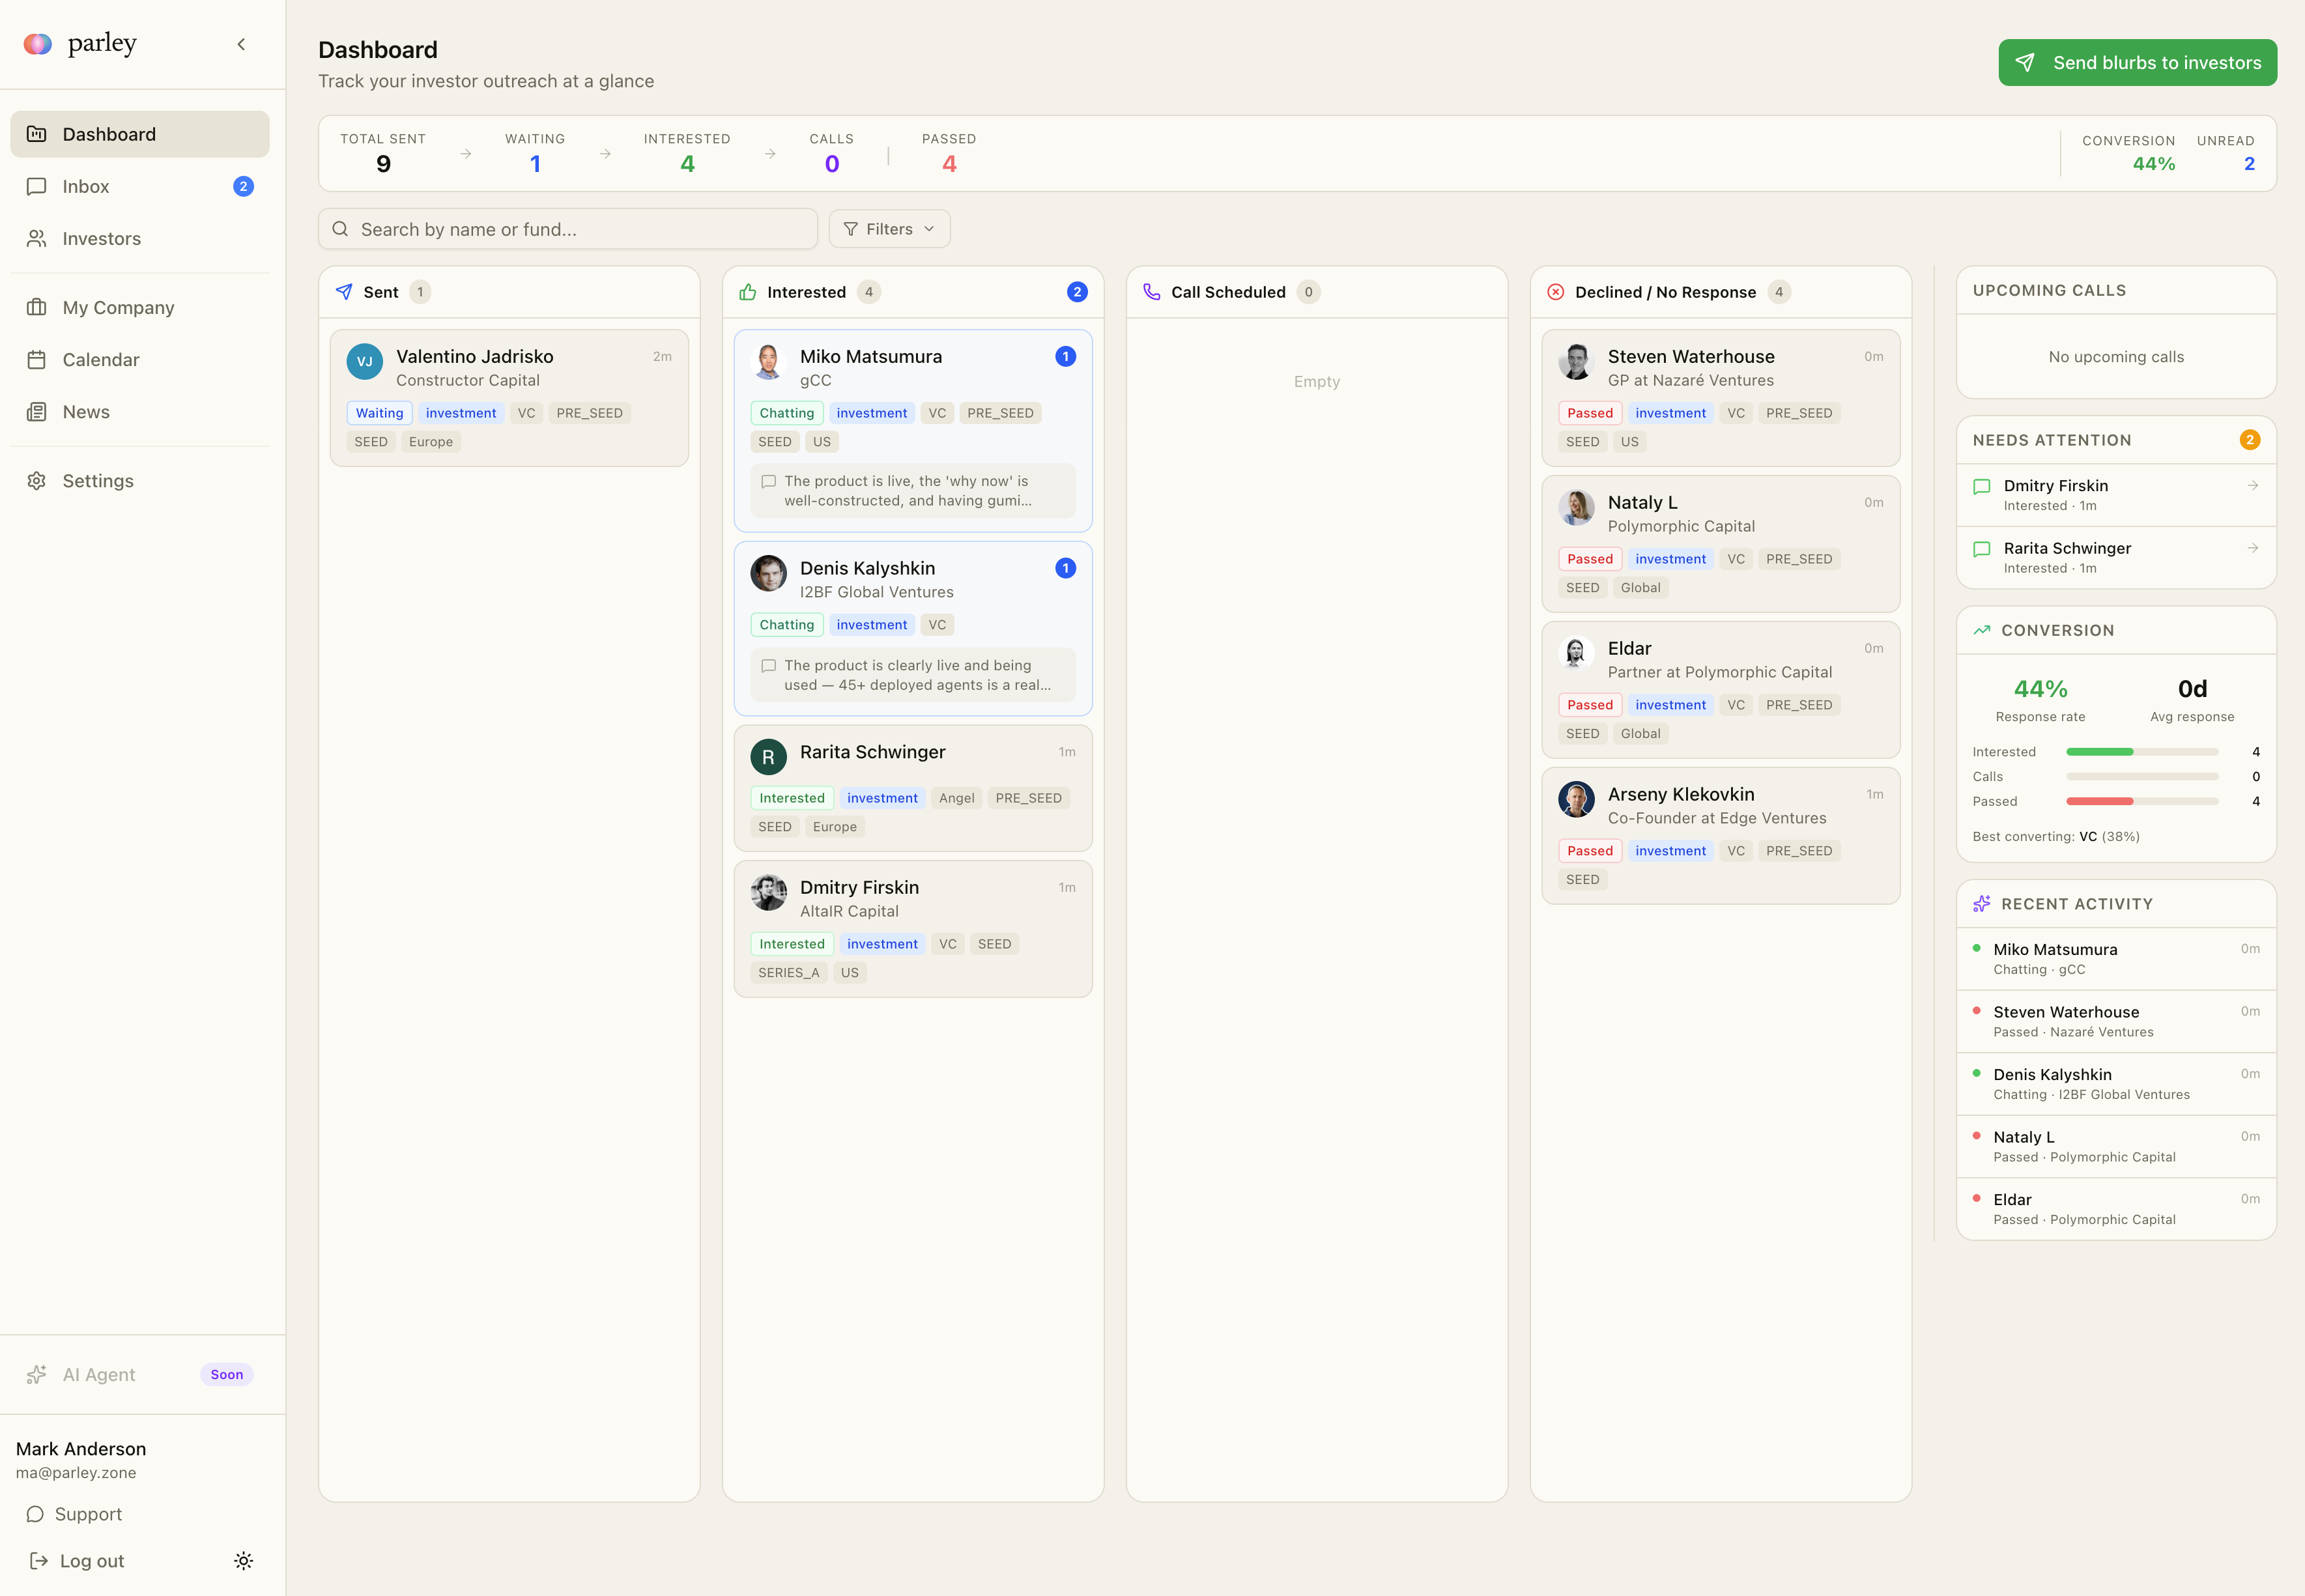Image resolution: width=2305 pixels, height=1596 pixels.
Task: Open My Company in the sidebar
Action: tap(140, 307)
